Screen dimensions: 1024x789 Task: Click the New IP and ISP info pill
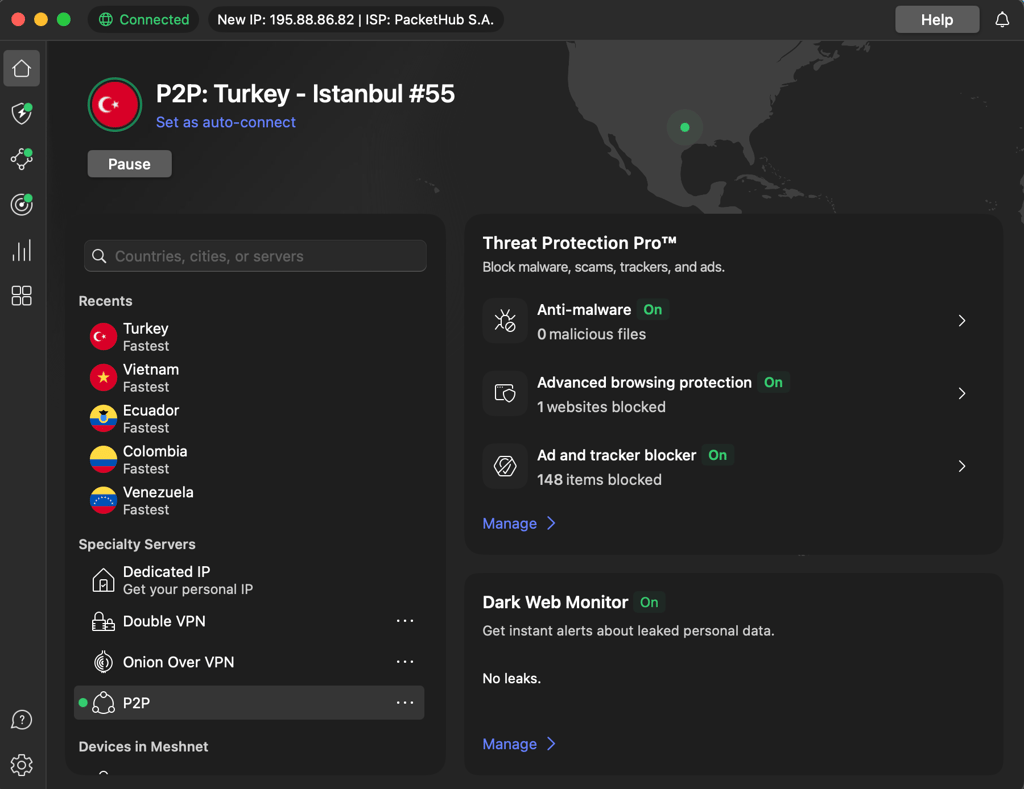[x=355, y=20]
